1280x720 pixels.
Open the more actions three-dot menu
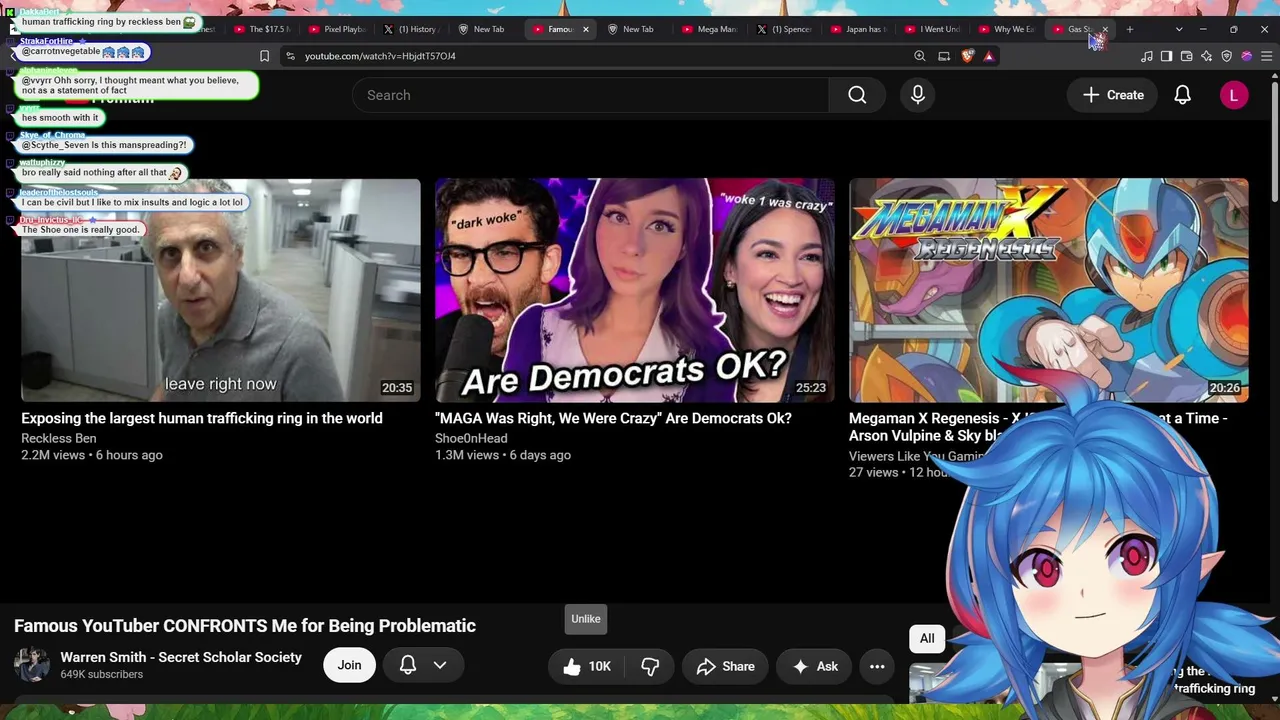(877, 666)
